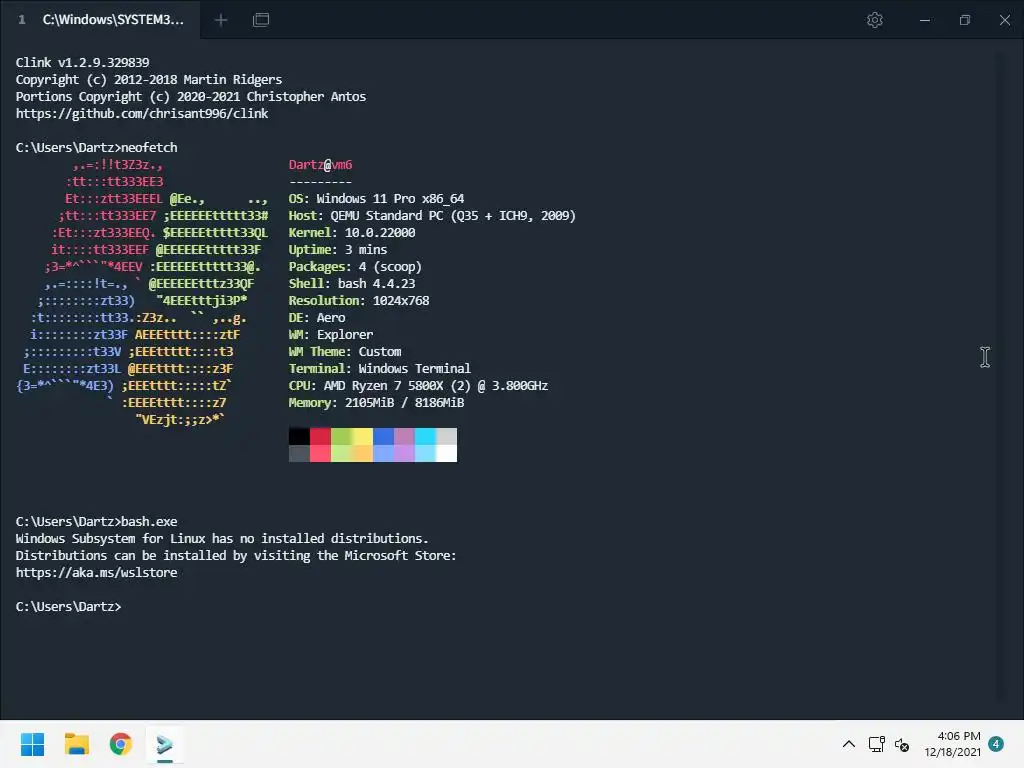Click the final empty C:\Users\Dartz> prompt

click(69, 607)
